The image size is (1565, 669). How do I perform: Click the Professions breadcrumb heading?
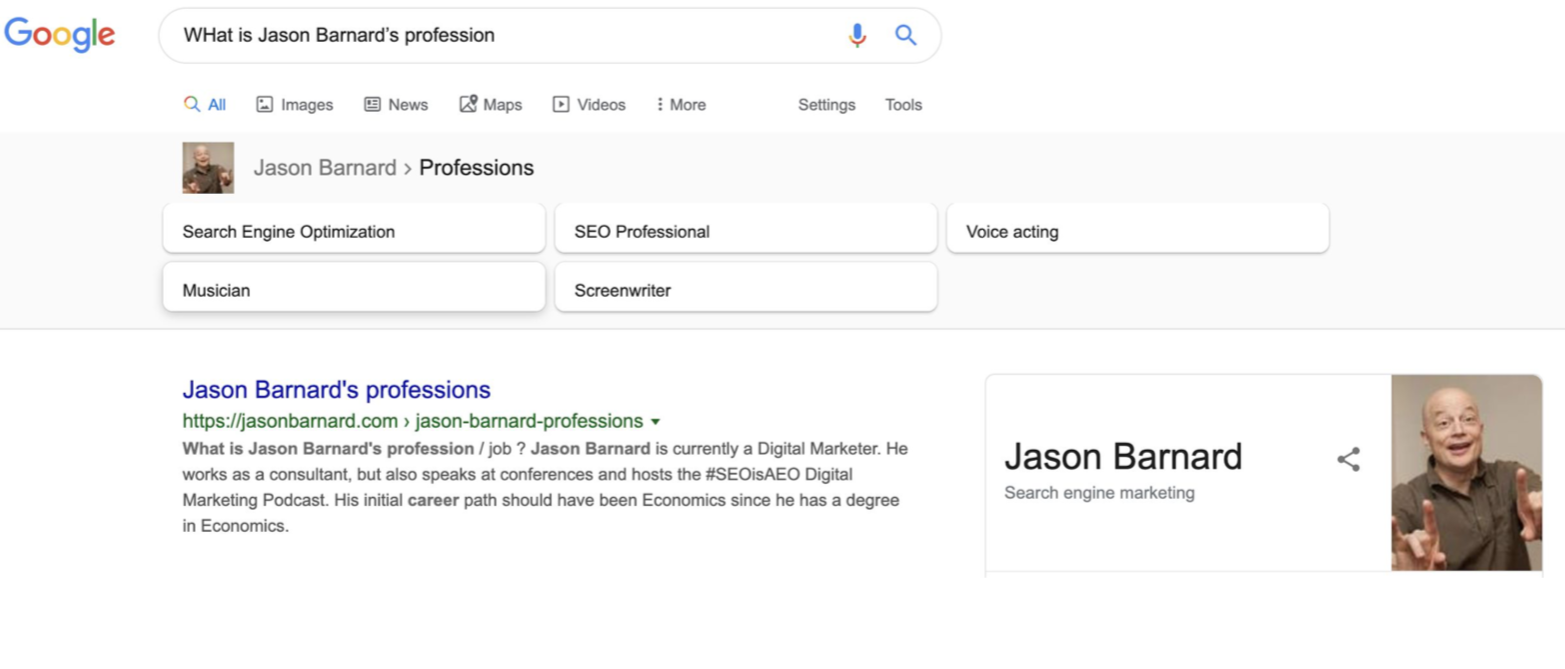tap(476, 168)
